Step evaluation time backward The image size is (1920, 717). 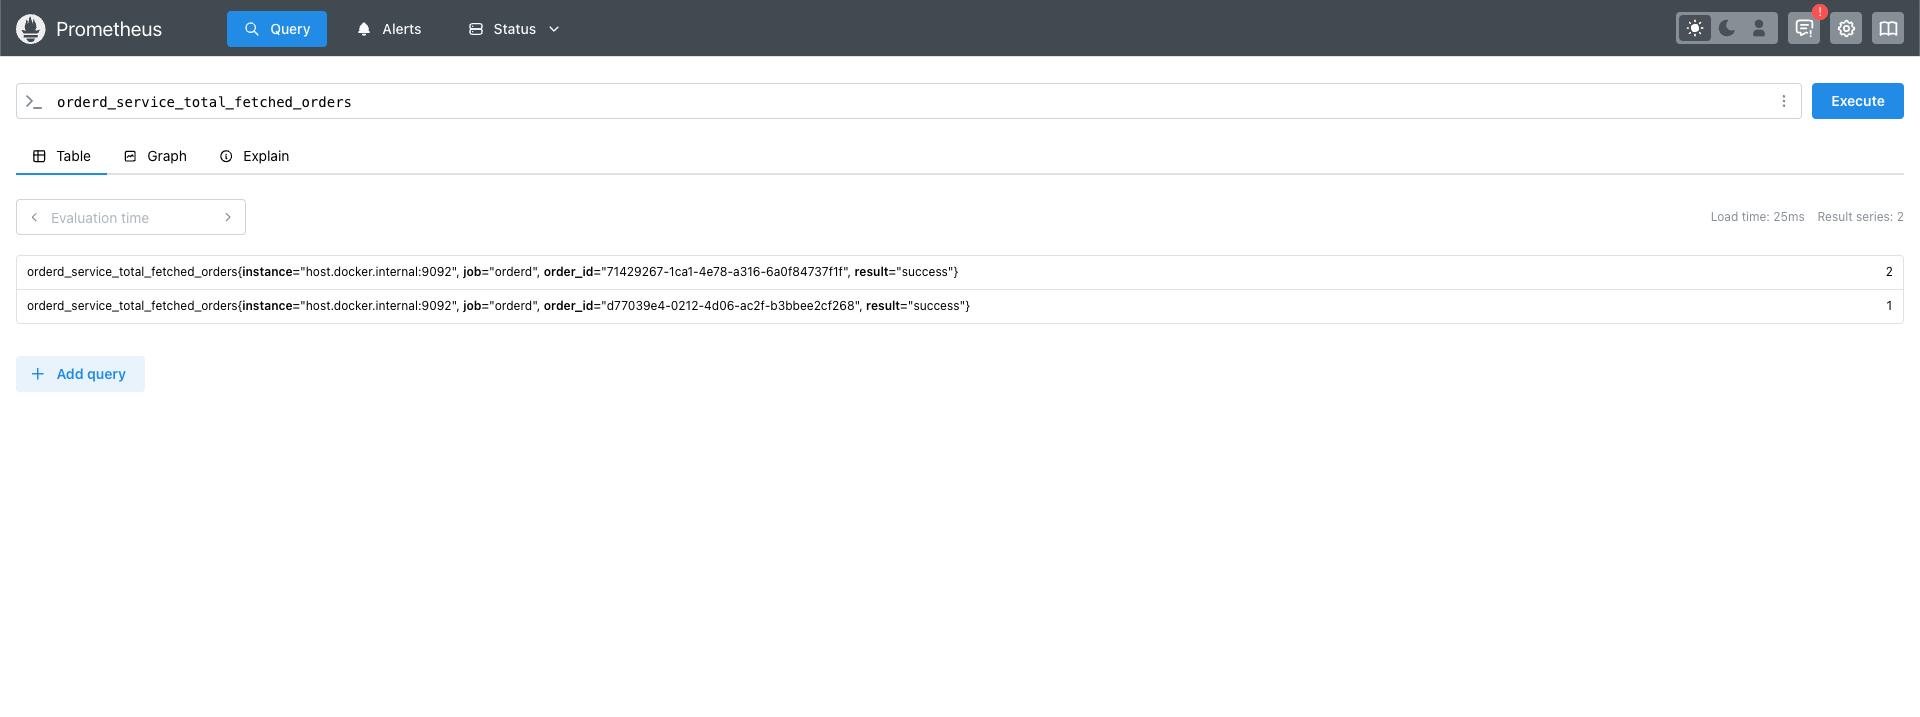pyautogui.click(x=34, y=217)
